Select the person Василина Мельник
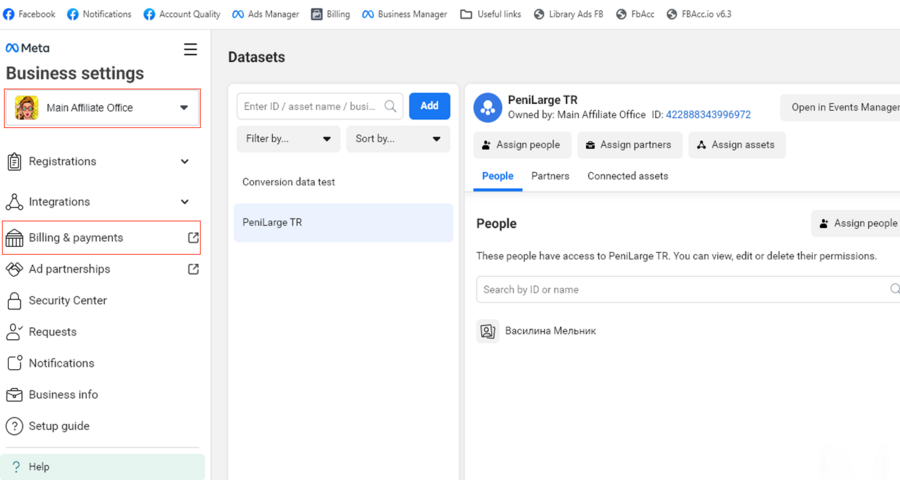This screenshot has width=900, height=480. coord(550,331)
